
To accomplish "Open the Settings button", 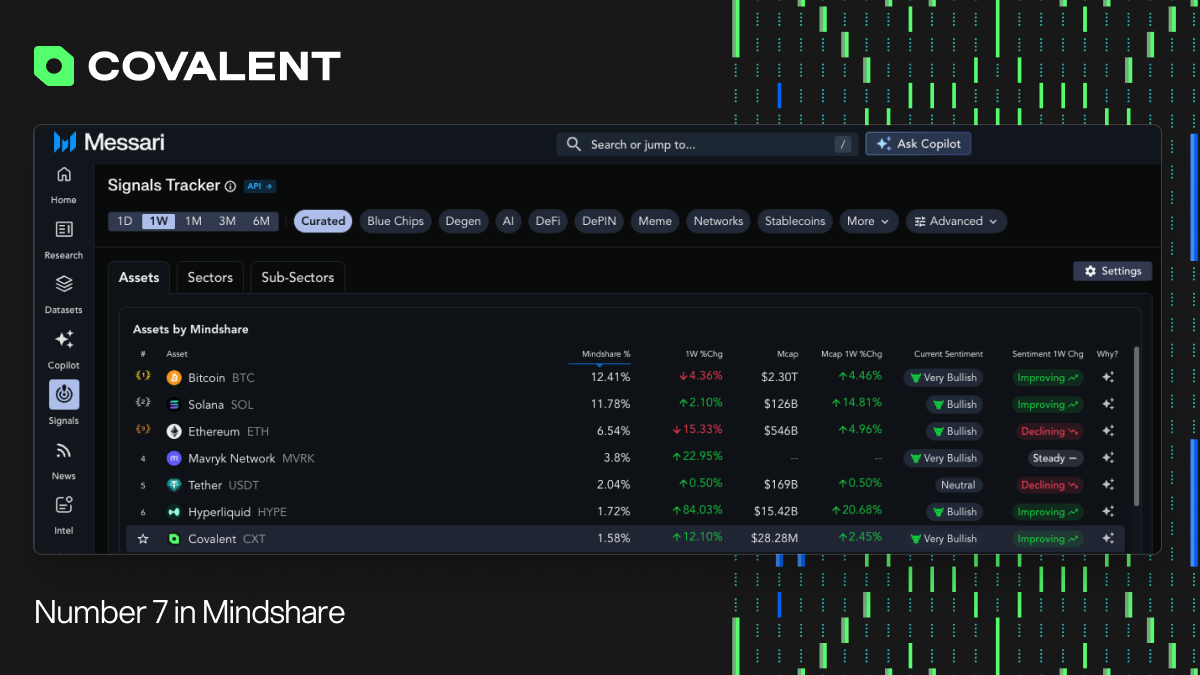I will tap(1112, 271).
